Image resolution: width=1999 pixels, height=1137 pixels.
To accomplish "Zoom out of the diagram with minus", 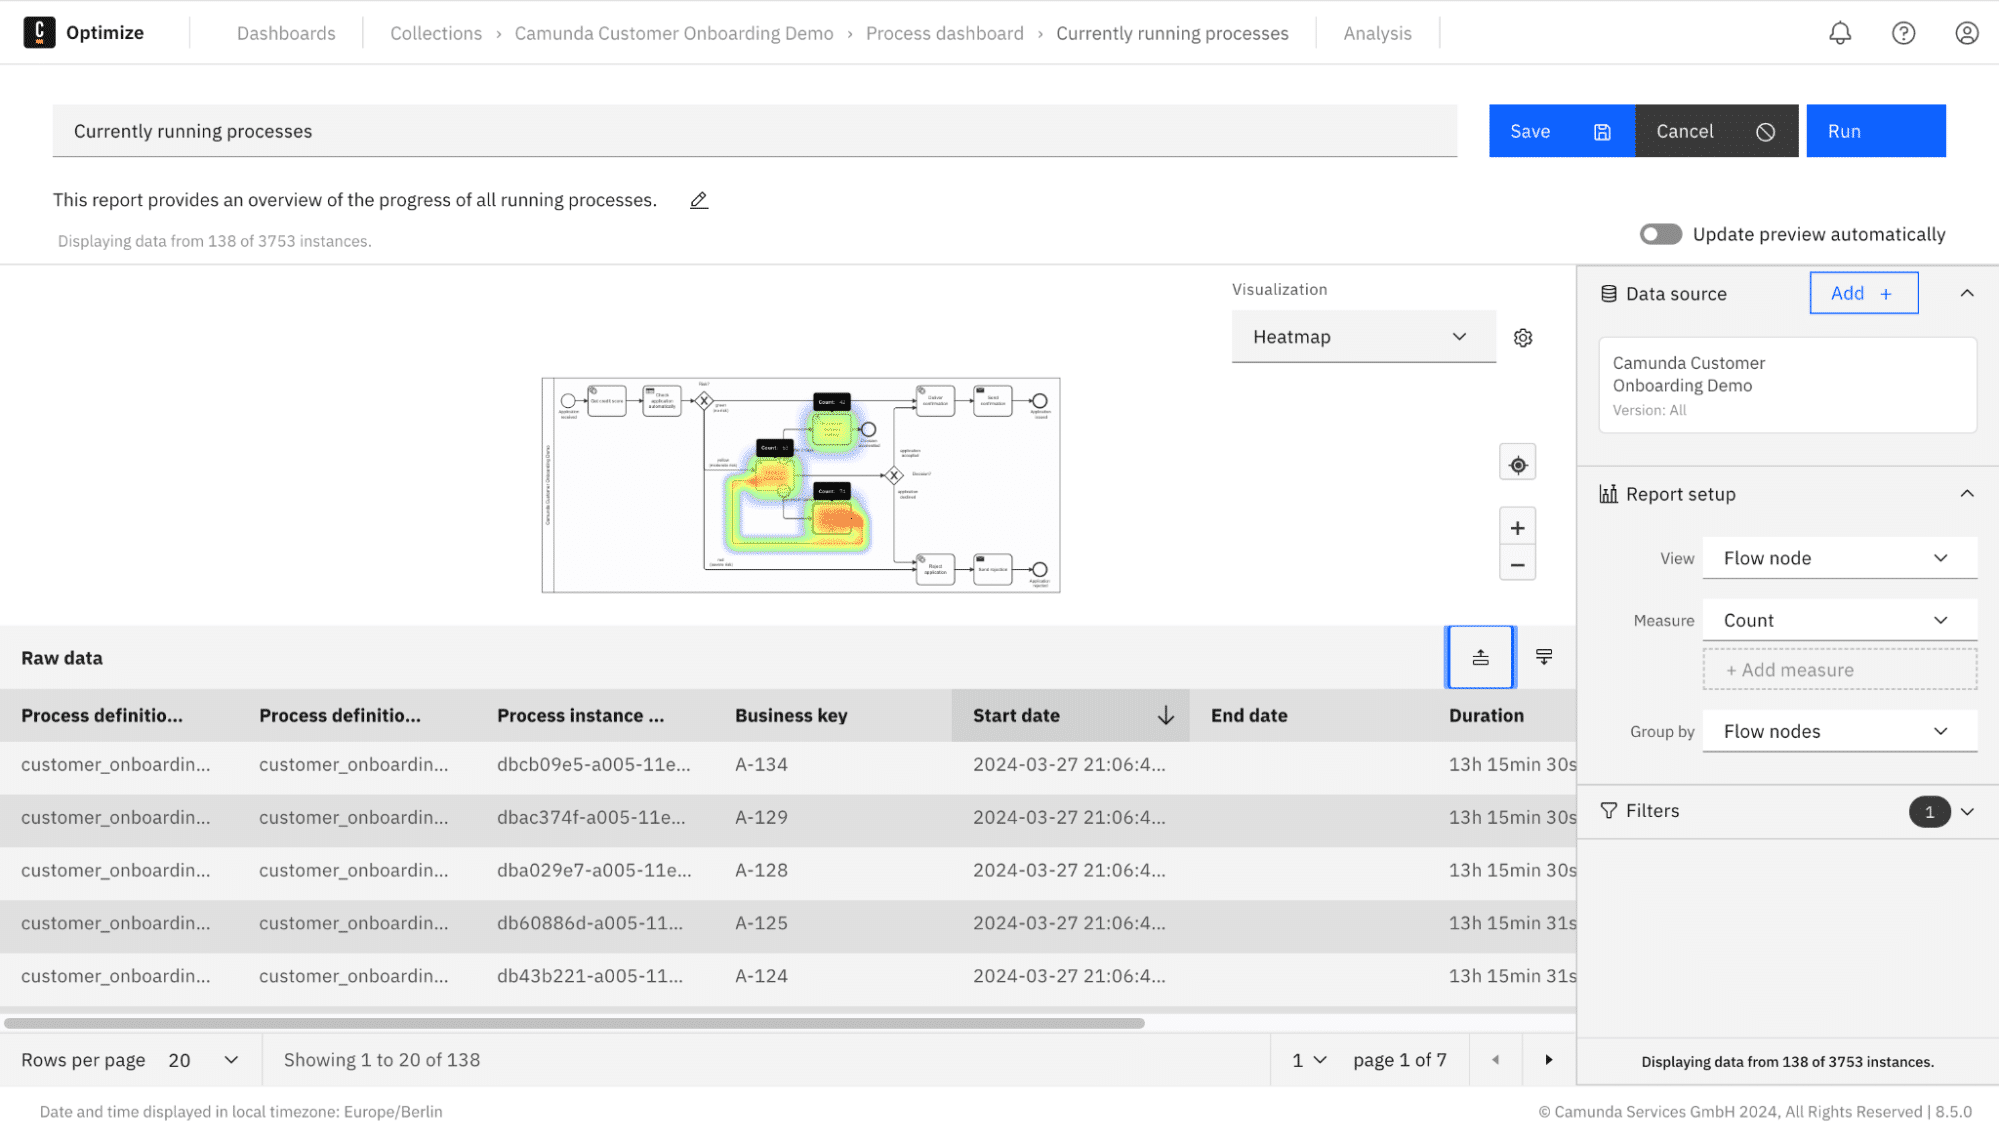I will pos(1517,565).
